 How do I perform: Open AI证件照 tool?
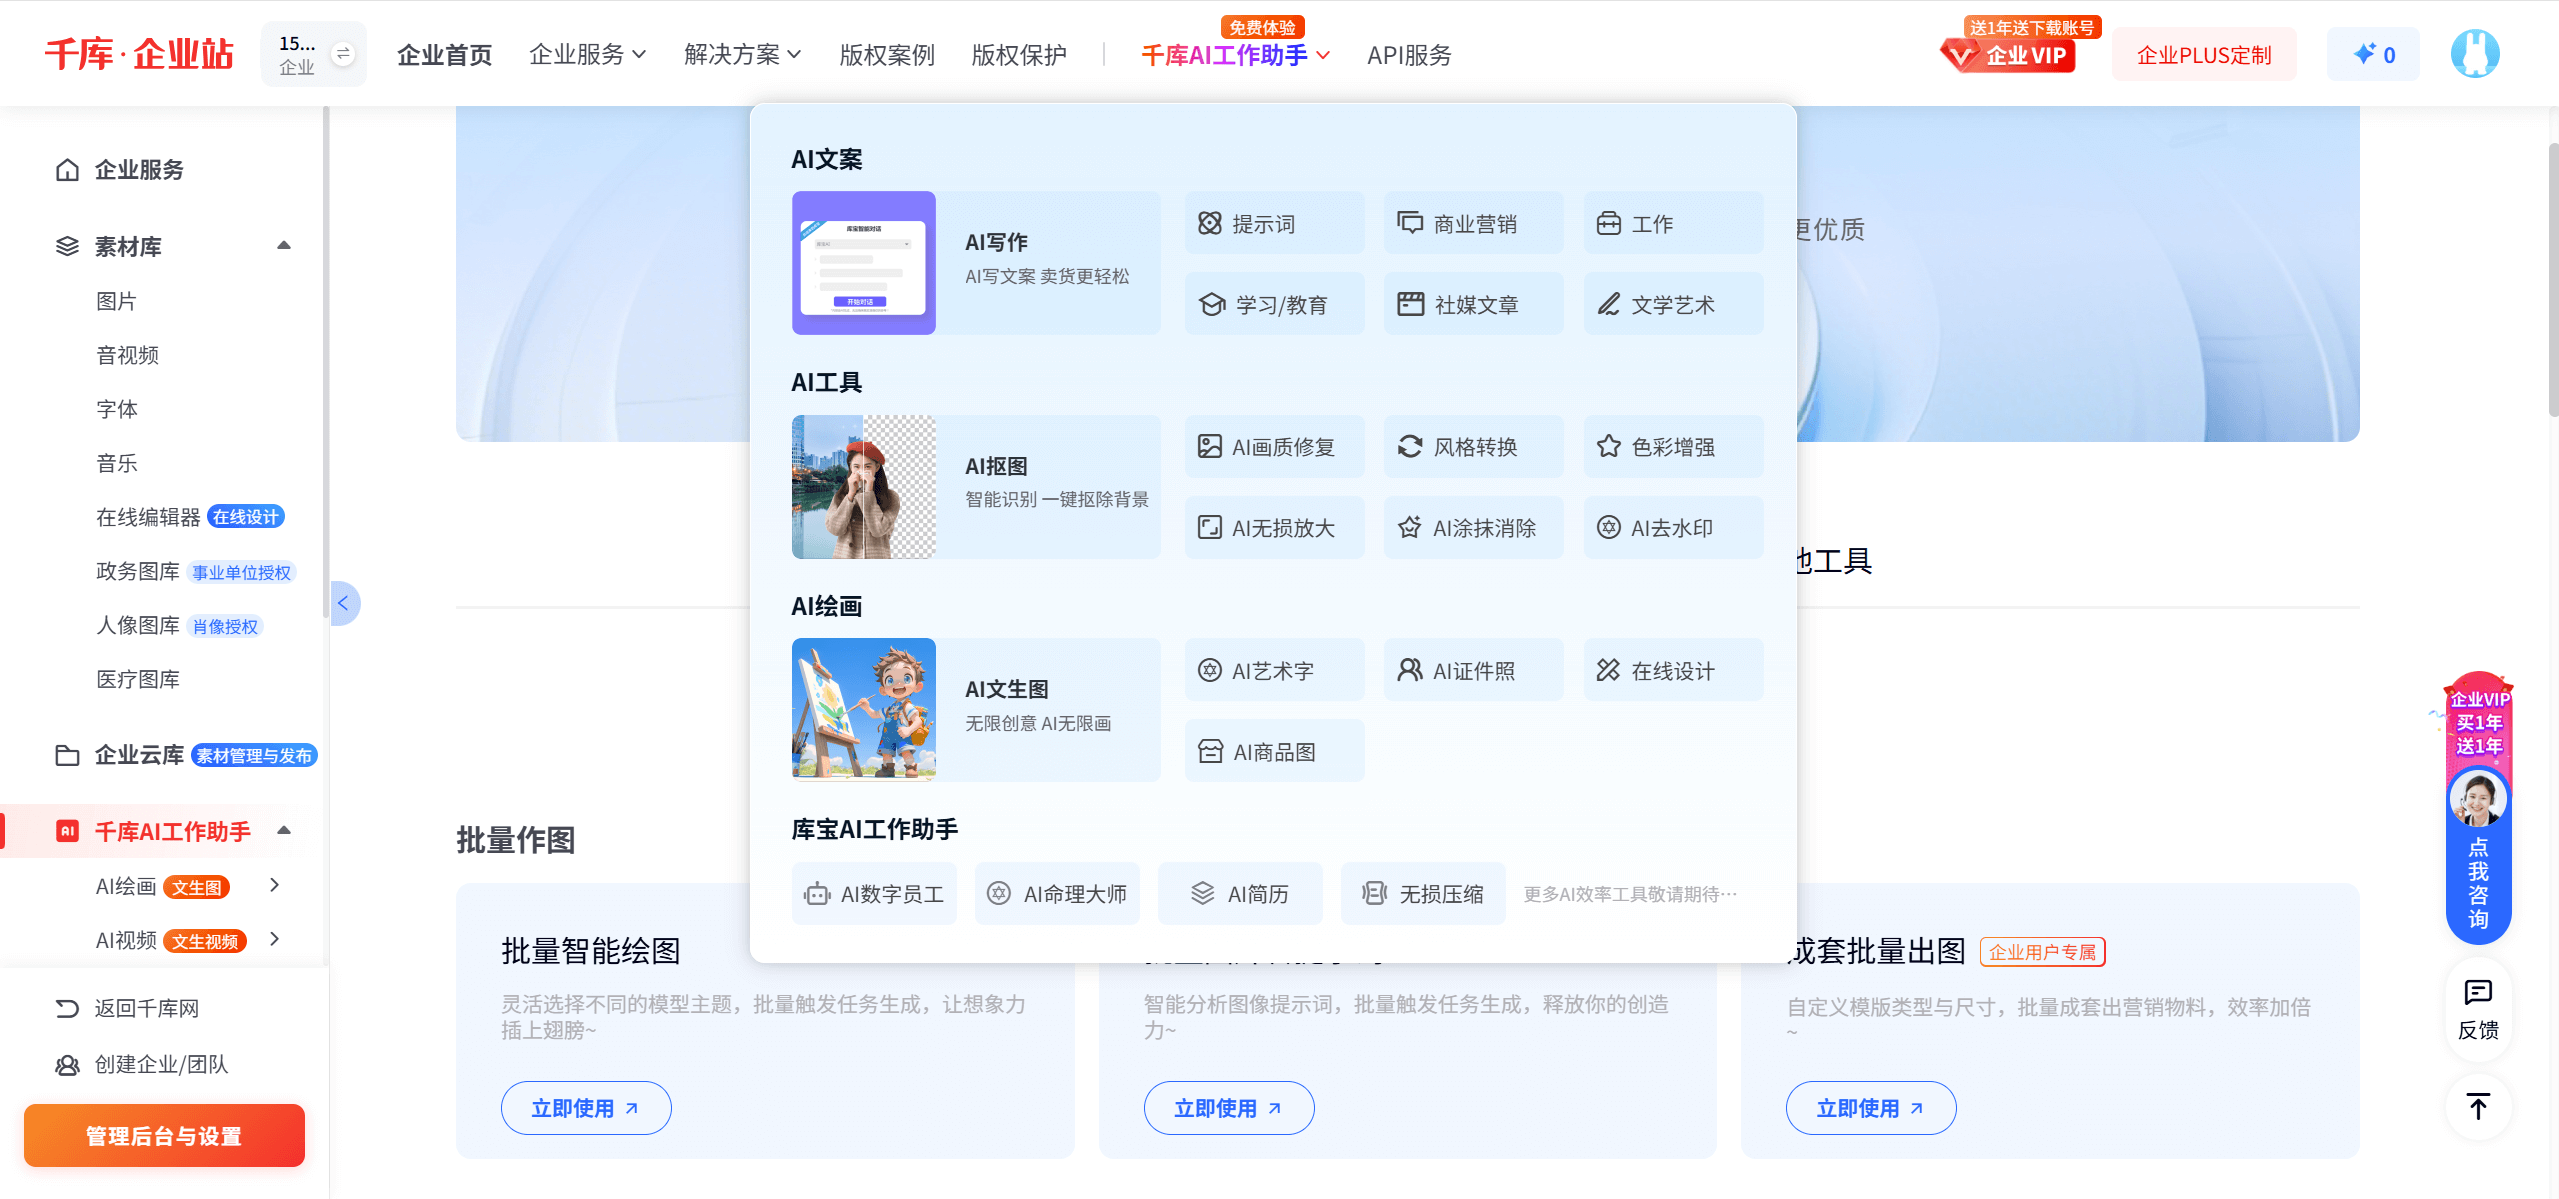(1472, 670)
